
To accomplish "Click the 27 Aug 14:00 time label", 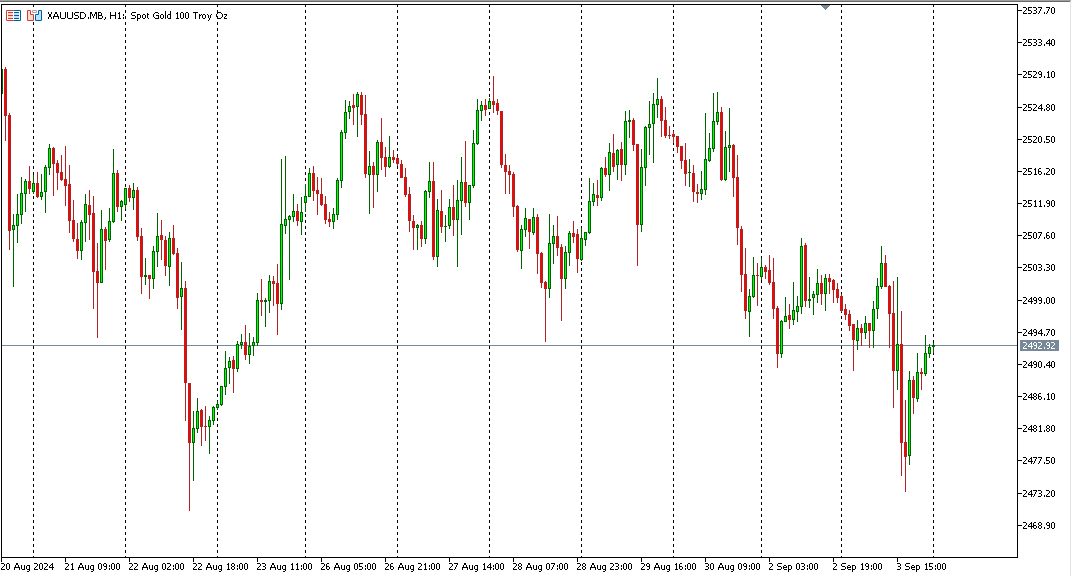I will pos(477,566).
